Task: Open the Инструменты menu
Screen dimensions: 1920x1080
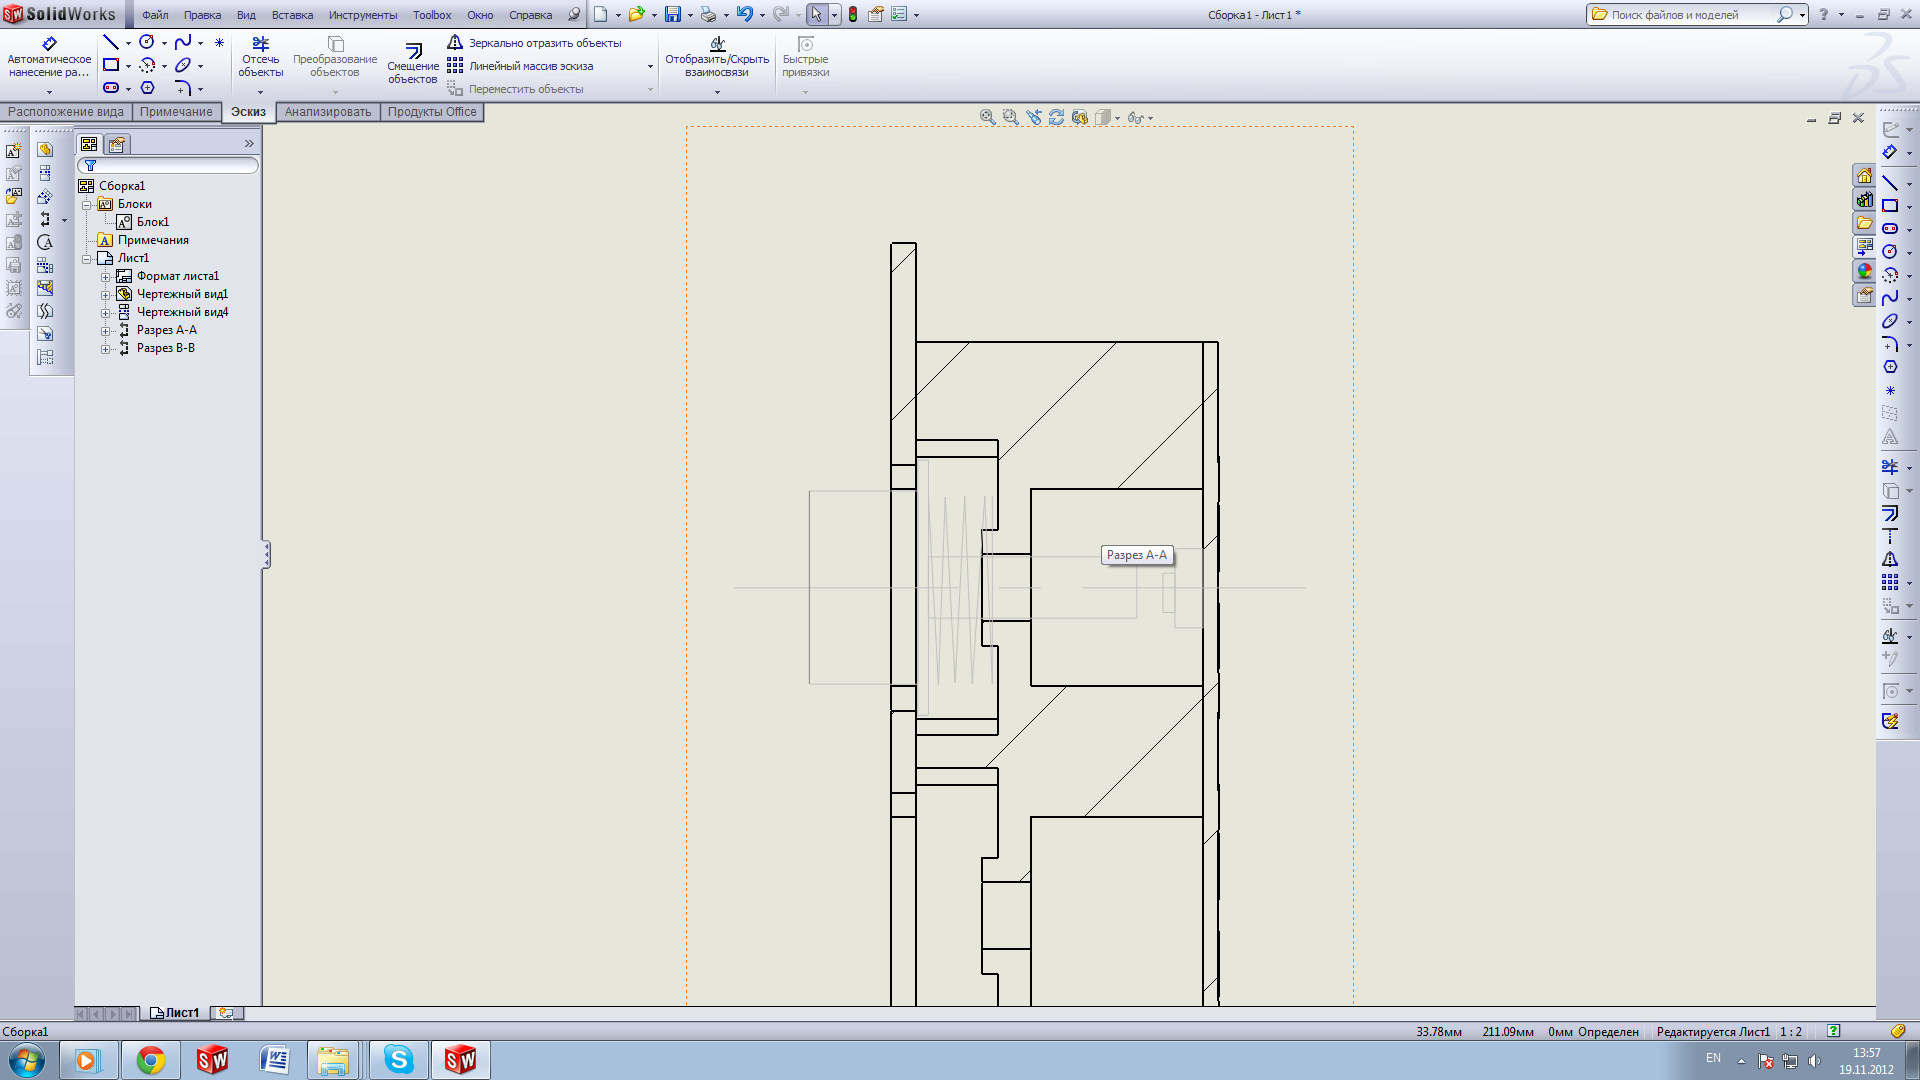Action: click(x=362, y=15)
